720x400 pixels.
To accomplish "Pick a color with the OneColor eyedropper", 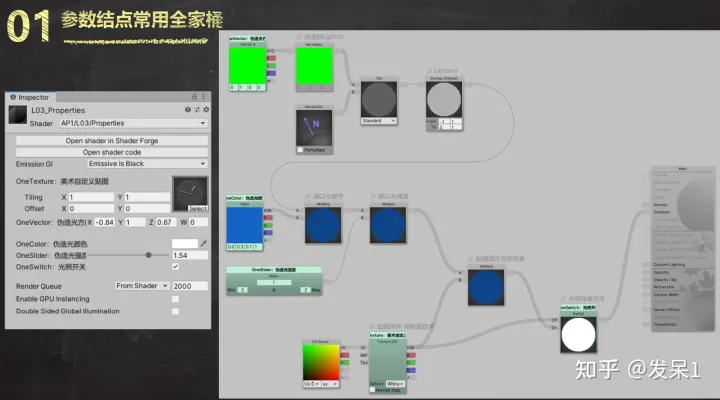I will point(203,243).
